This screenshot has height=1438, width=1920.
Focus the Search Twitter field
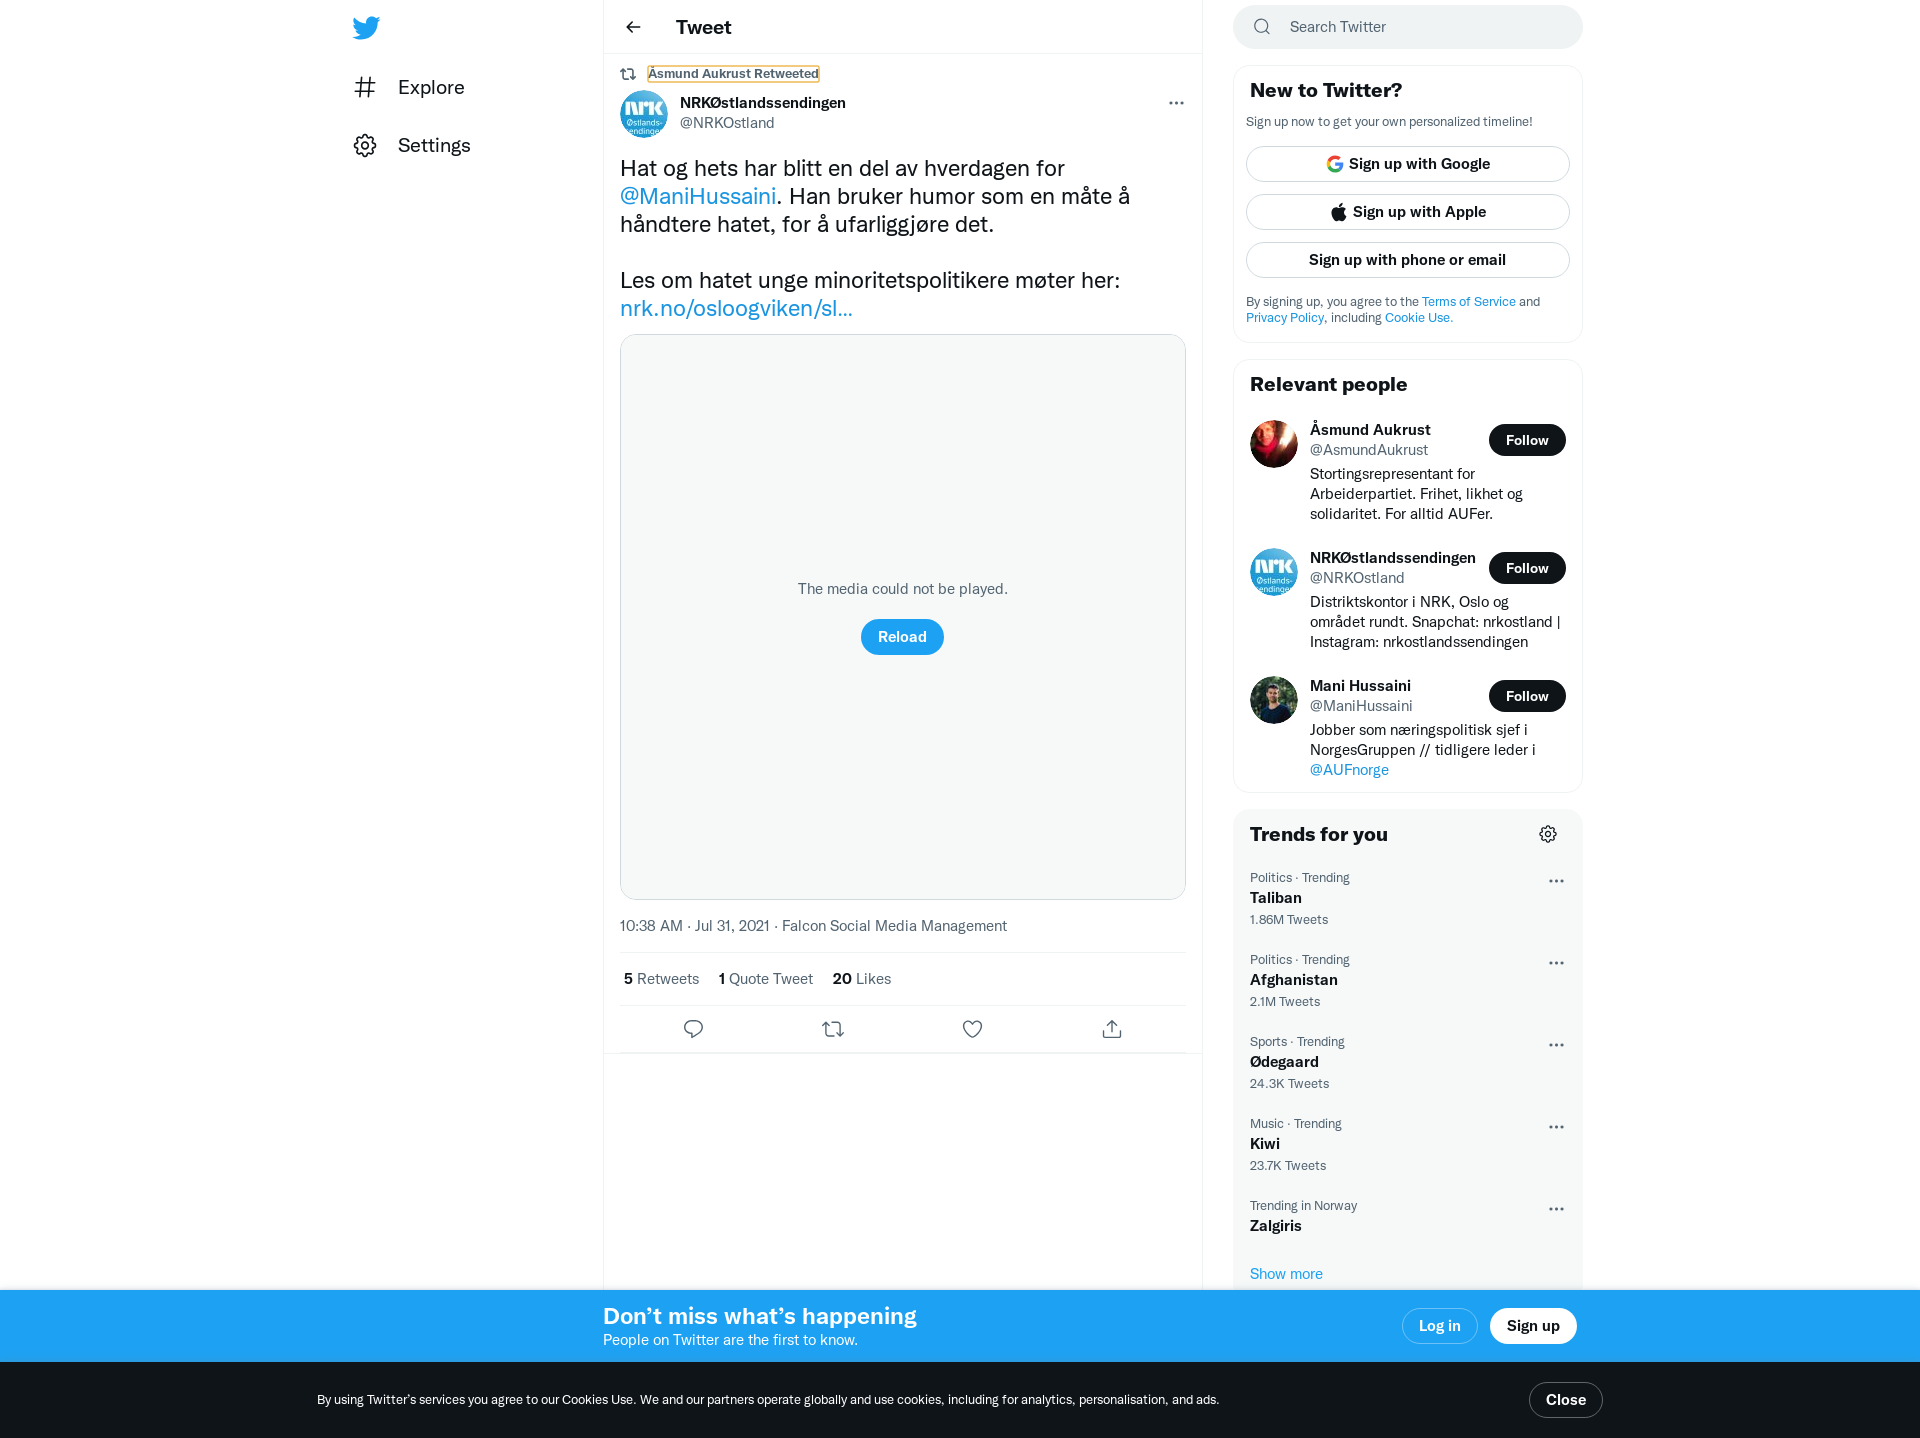tap(1408, 27)
